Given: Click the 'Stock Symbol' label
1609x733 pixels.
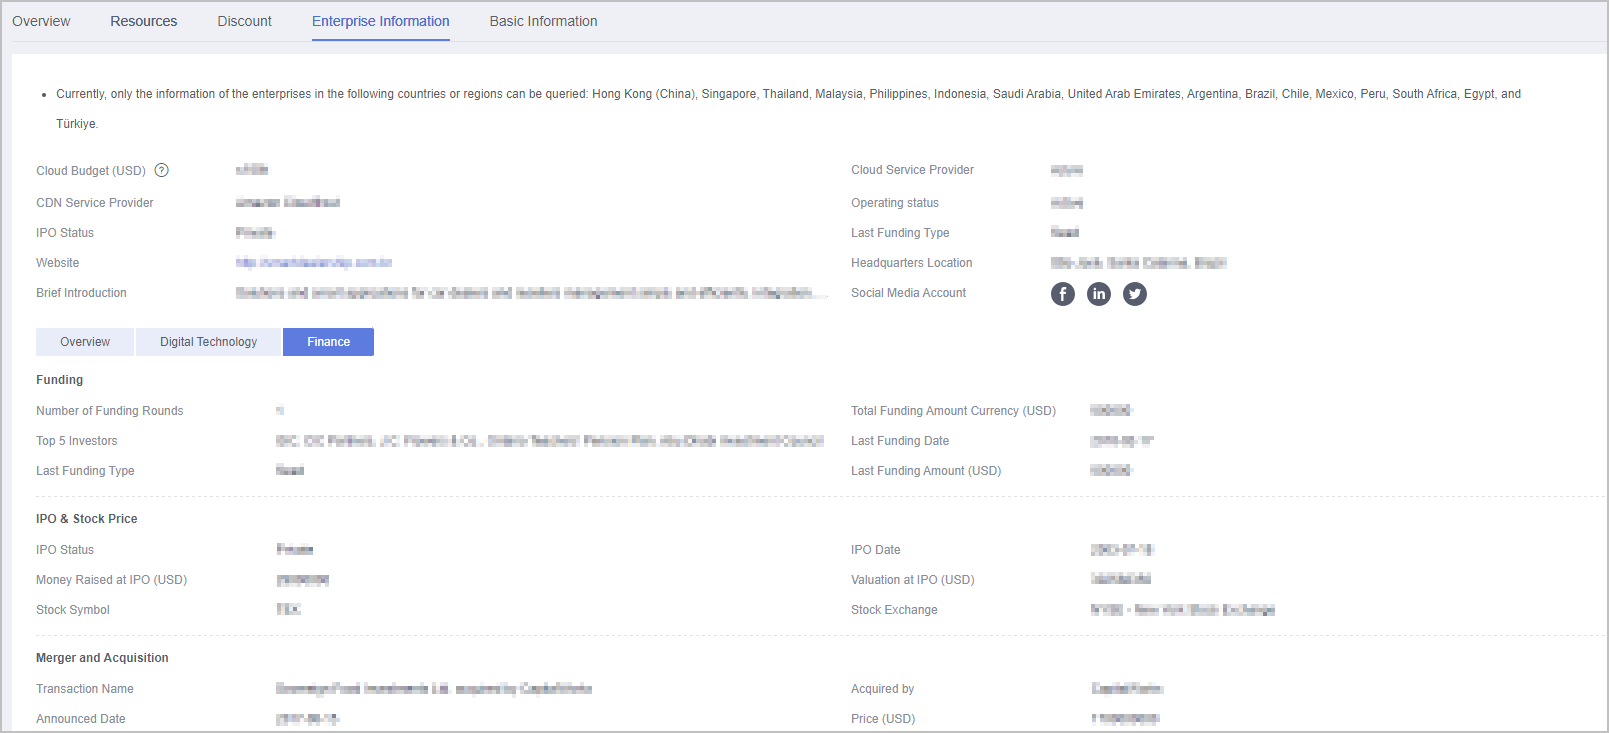Looking at the screenshot, I should click(73, 610).
